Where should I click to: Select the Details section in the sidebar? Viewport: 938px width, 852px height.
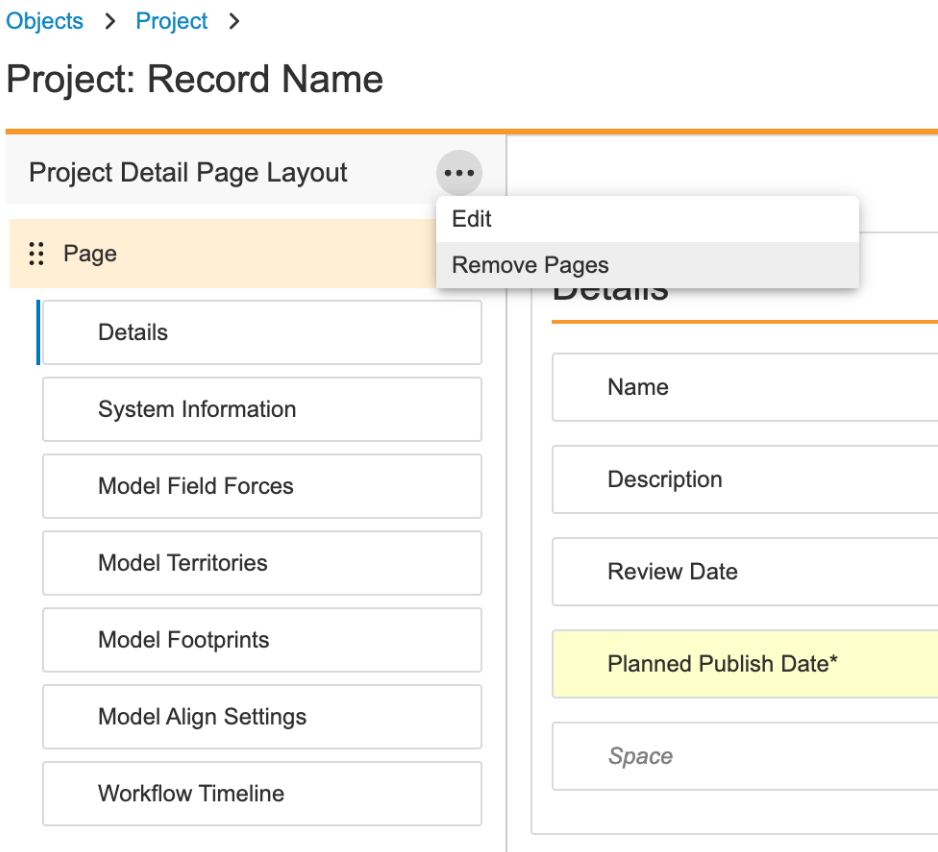(x=261, y=333)
